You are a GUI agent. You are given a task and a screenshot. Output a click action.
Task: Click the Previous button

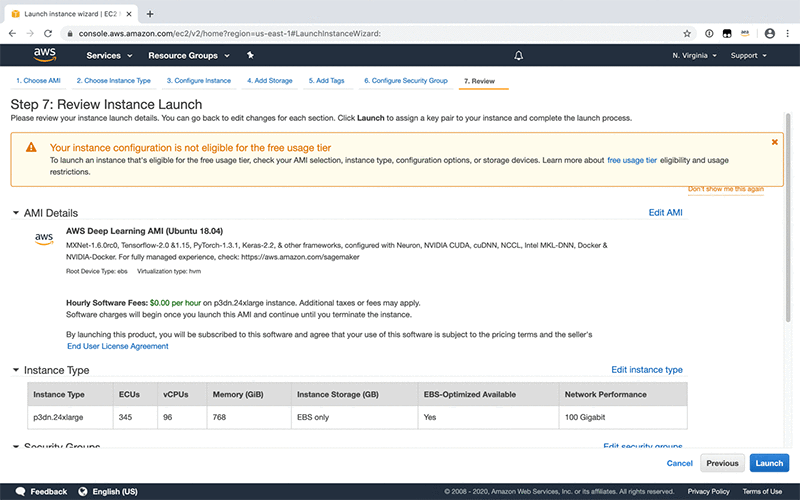722,463
